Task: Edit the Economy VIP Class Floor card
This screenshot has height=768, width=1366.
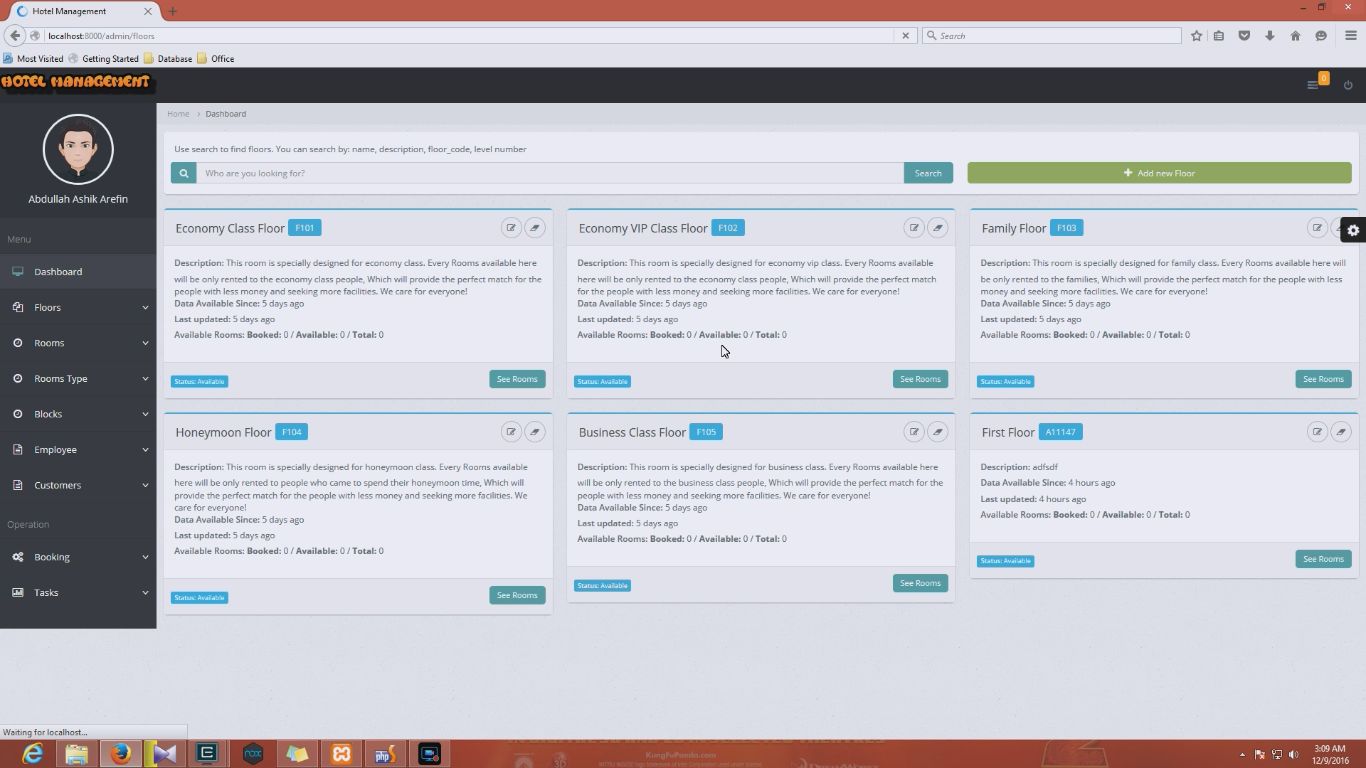Action: click(914, 228)
